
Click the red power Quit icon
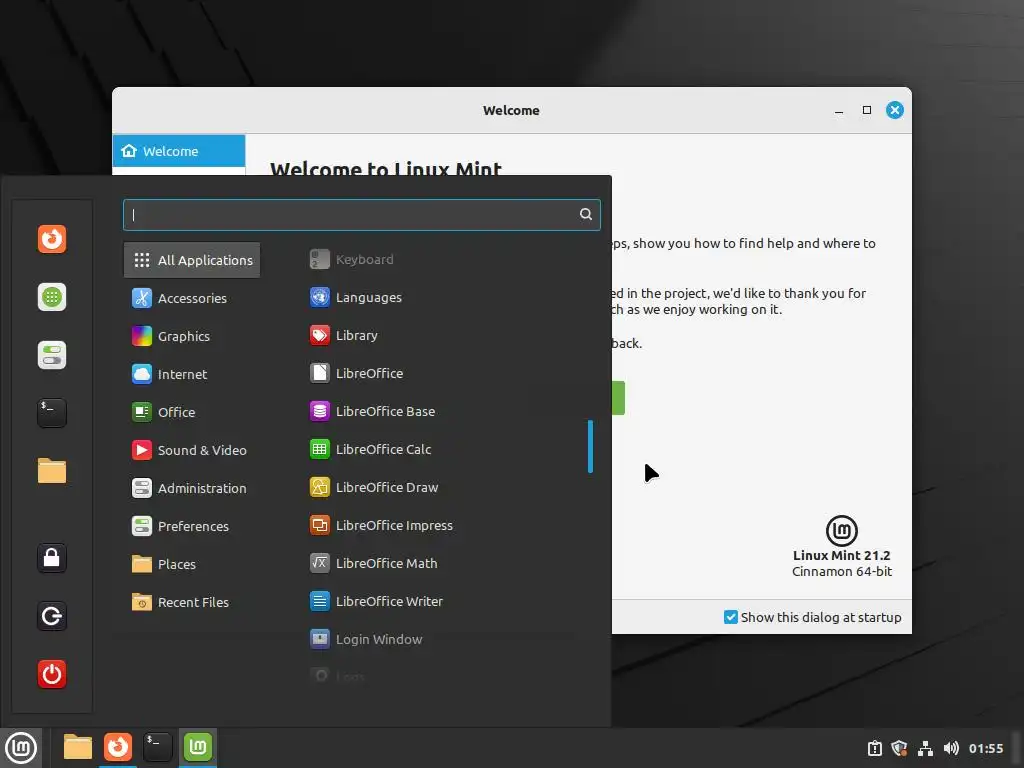click(x=52, y=674)
